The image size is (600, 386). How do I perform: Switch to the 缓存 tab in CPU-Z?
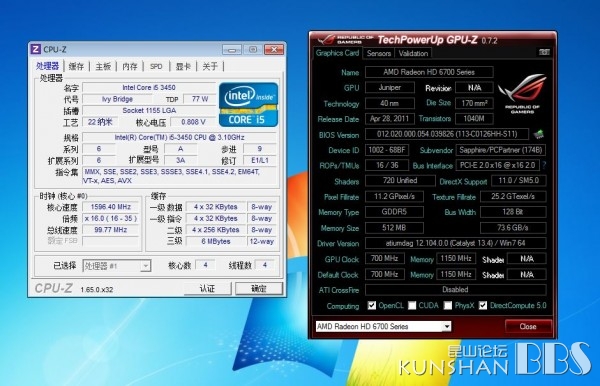click(76, 66)
